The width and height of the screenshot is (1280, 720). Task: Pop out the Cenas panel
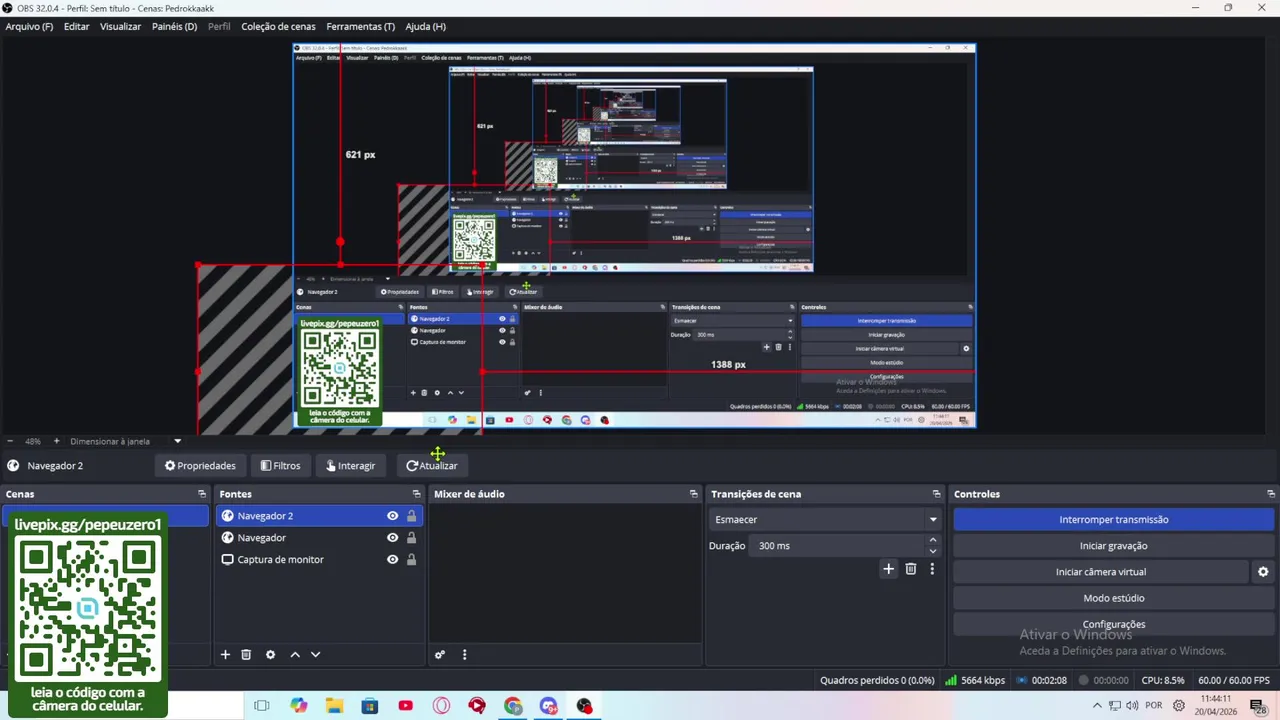(x=202, y=494)
